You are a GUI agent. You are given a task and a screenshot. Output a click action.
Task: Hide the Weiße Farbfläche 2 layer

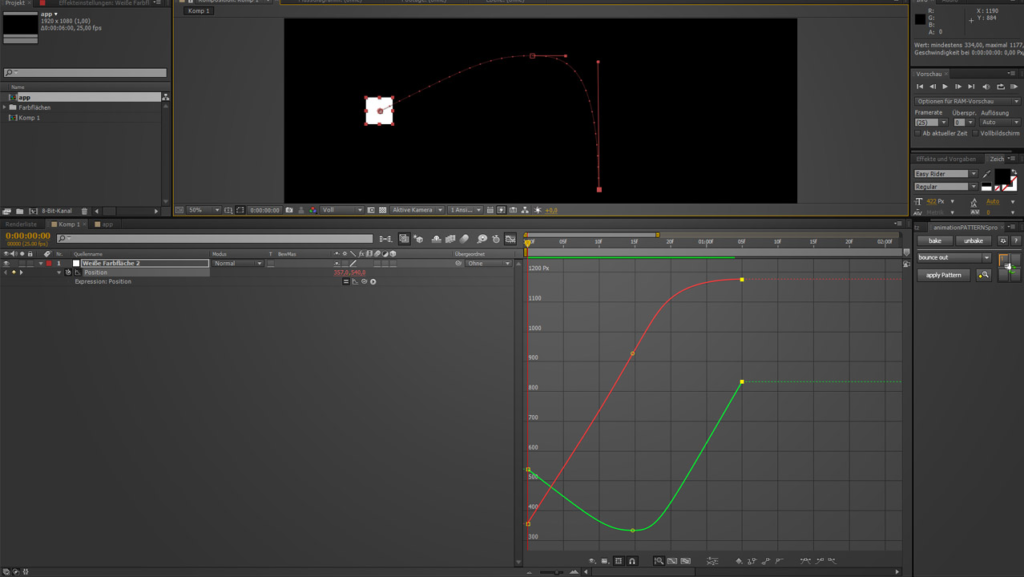(x=7, y=263)
